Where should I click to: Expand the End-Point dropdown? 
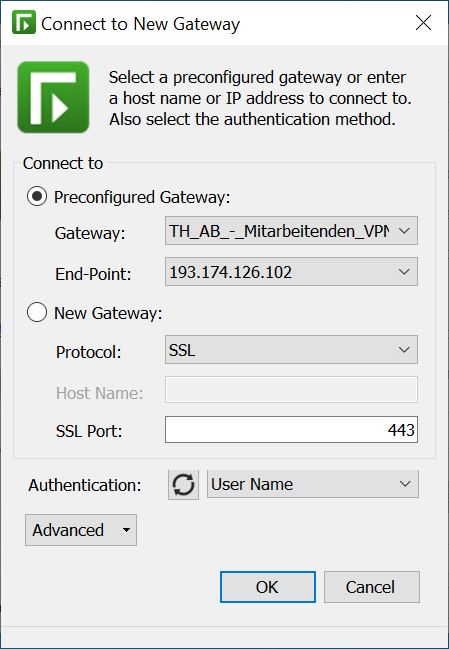[291, 272]
